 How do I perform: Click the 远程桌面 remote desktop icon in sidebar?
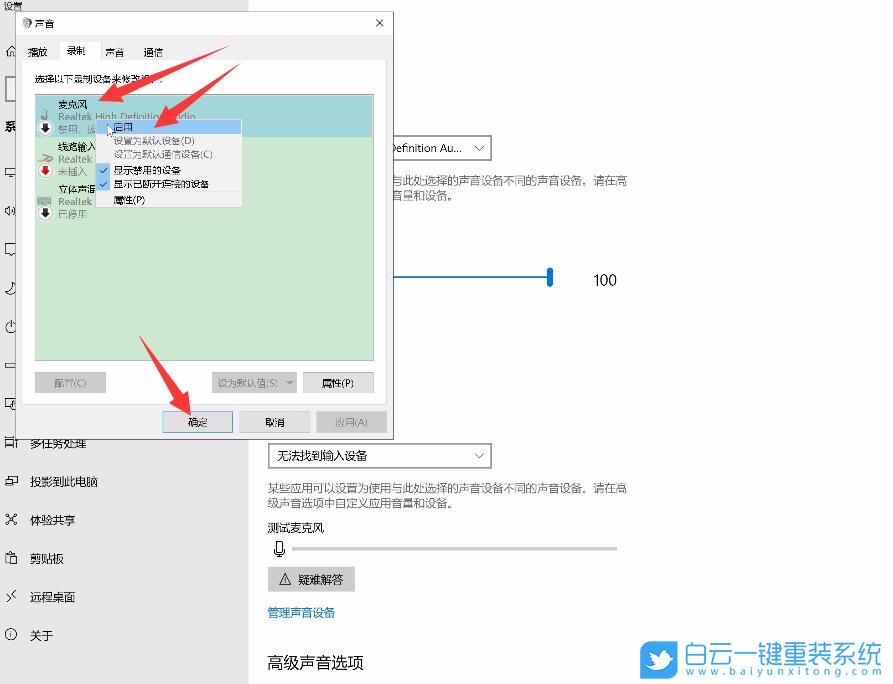click(13, 598)
